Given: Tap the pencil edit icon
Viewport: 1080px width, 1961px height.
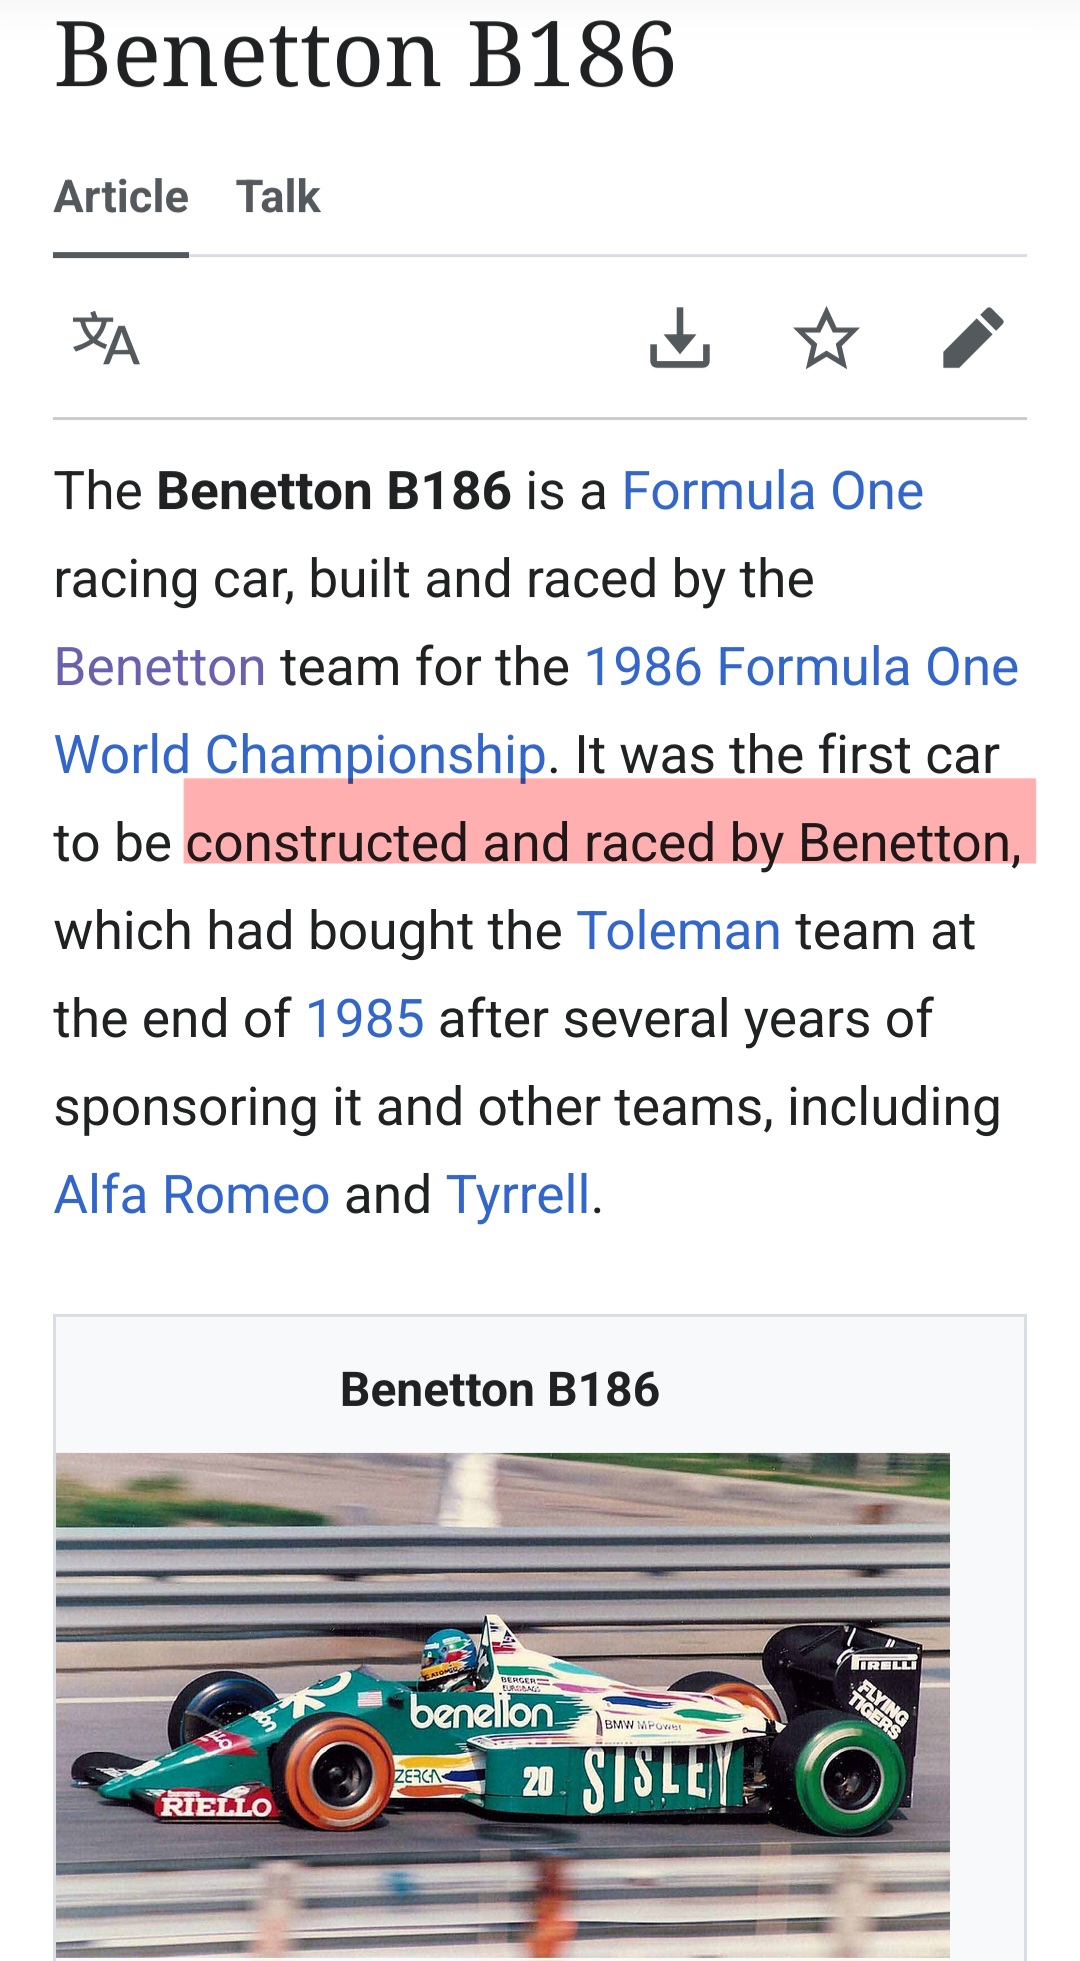Looking at the screenshot, I should (x=973, y=338).
